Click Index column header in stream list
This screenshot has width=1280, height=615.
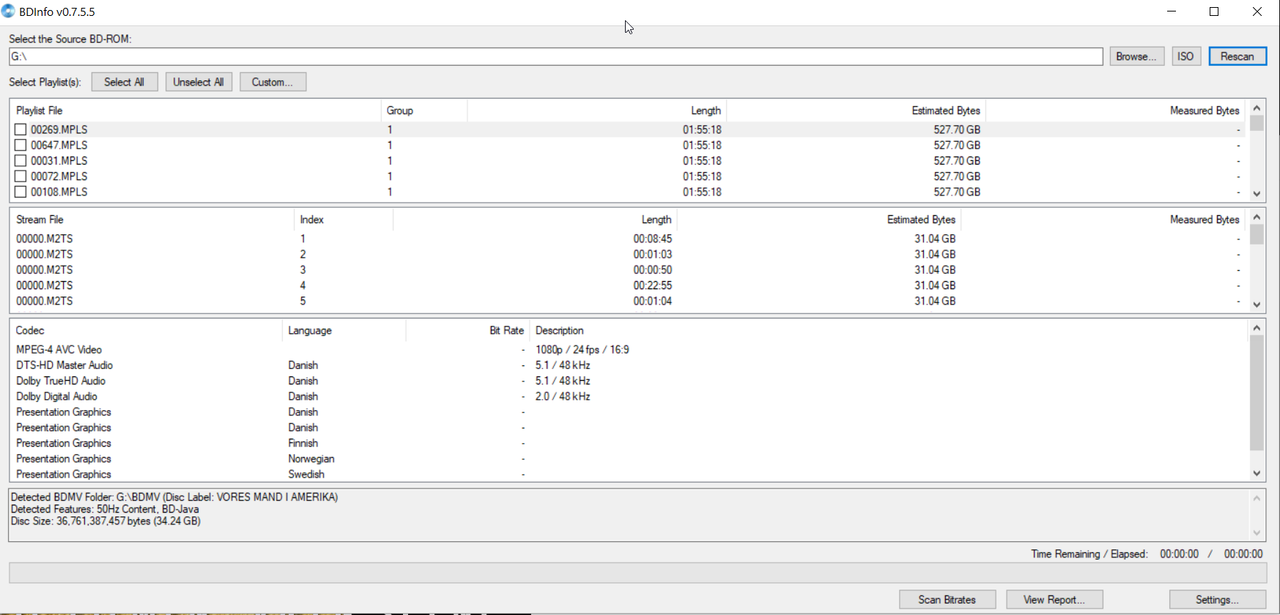pos(344,220)
